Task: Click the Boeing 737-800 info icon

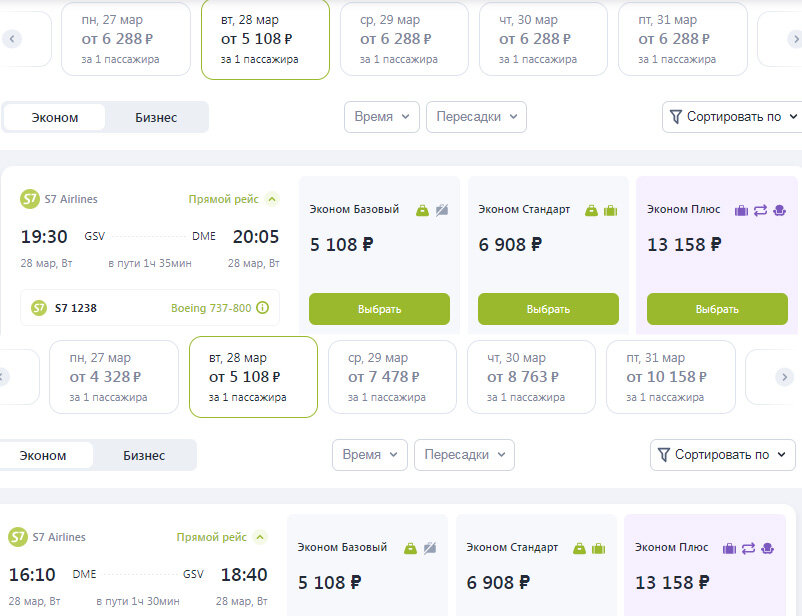Action: [263, 308]
